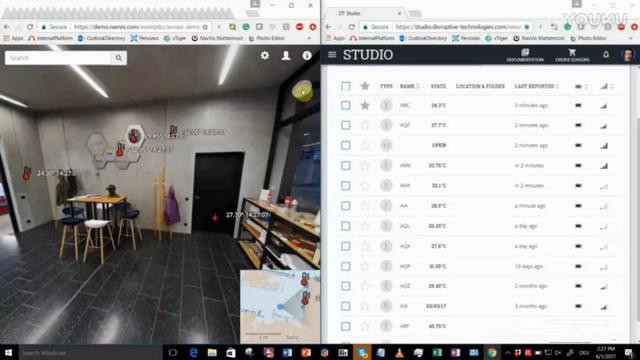Open File Explorer from the taskbar
This screenshot has height=360, width=640.
pos(212,352)
